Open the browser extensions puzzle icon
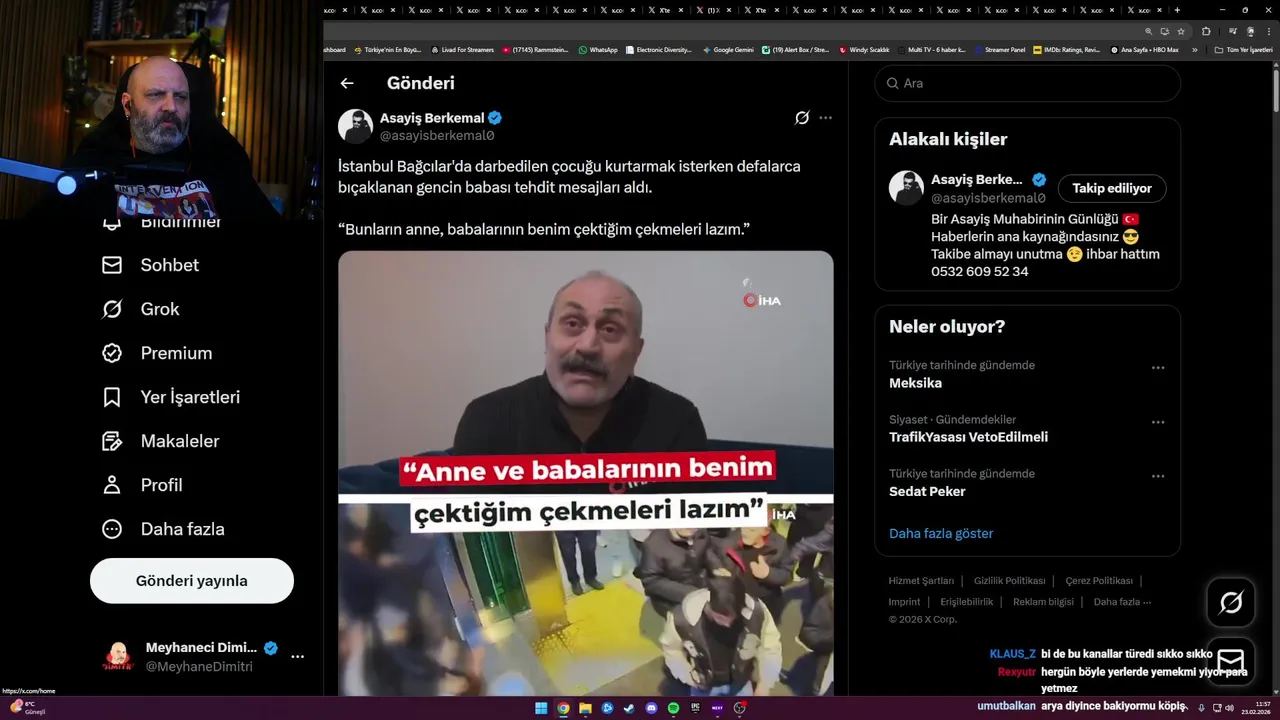 coord(1205,31)
